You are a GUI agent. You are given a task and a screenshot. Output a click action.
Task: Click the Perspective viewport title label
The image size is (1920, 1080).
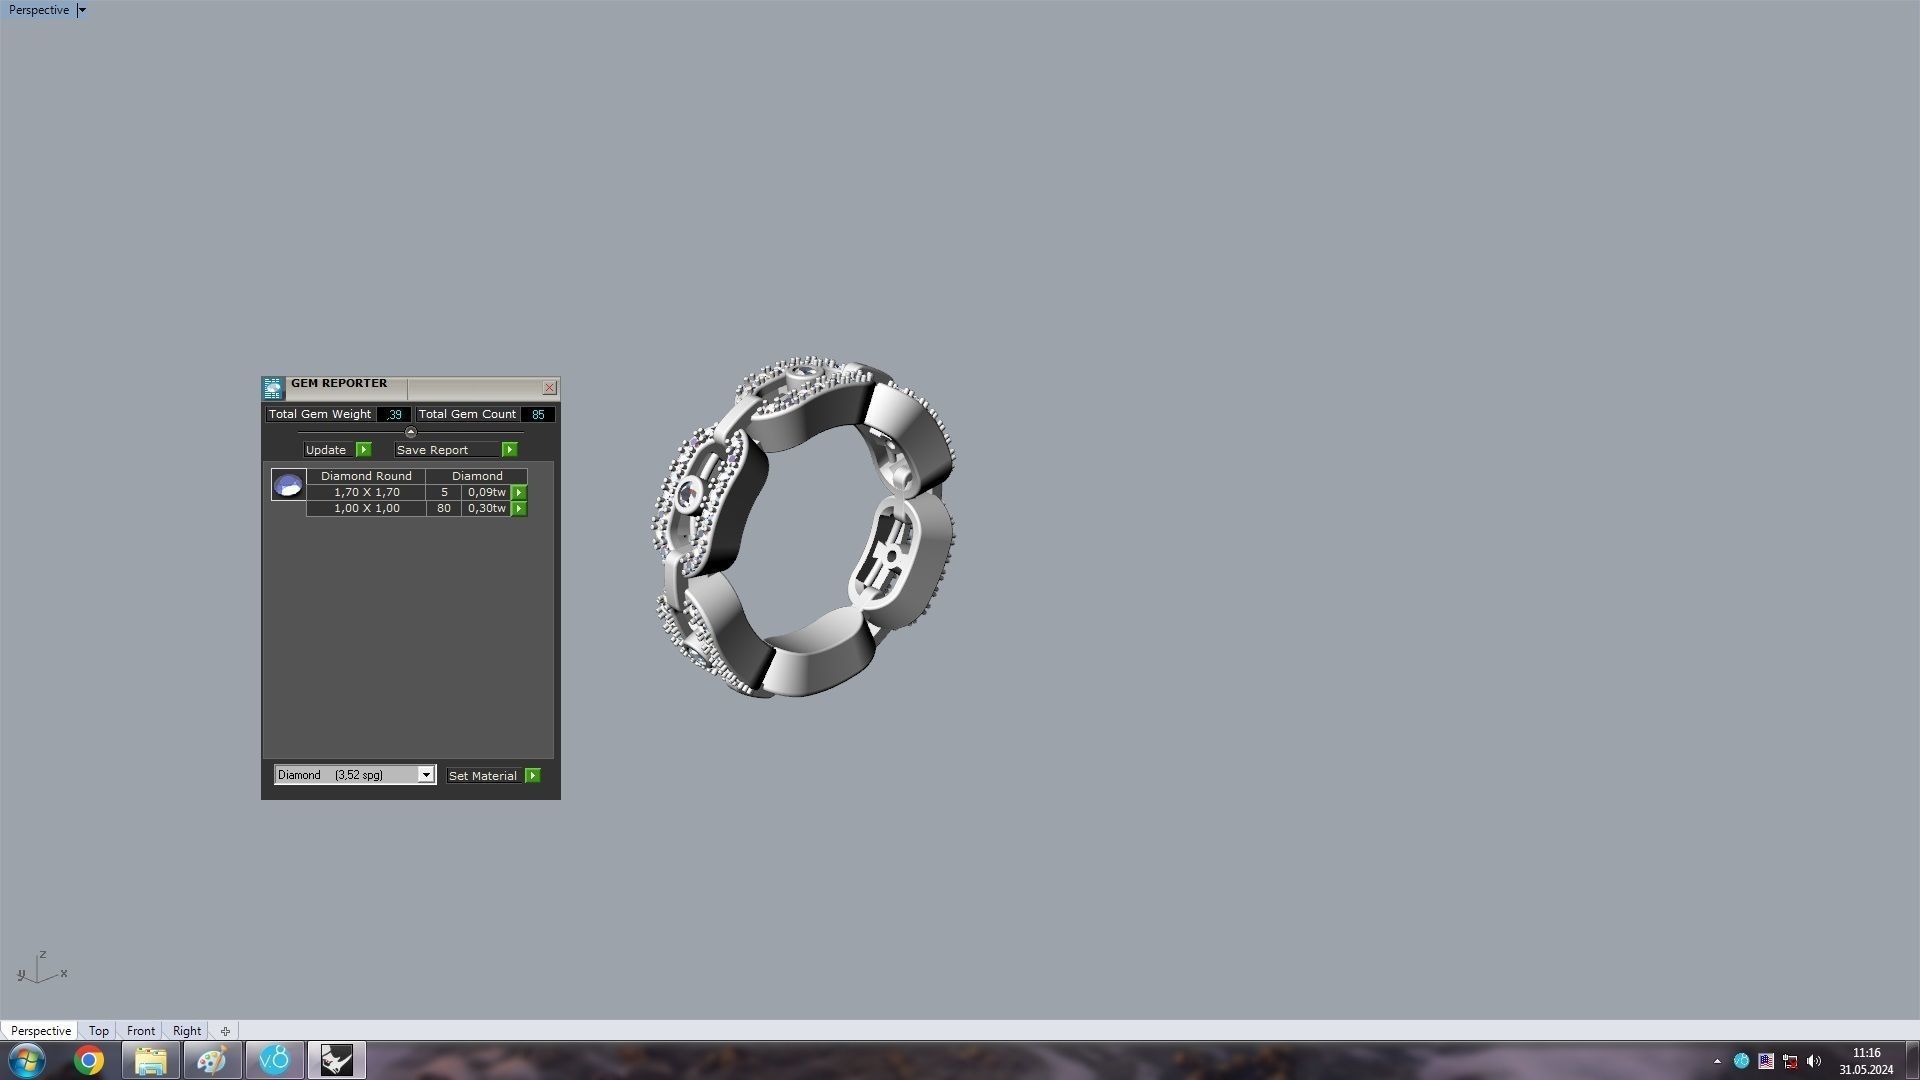(x=39, y=10)
